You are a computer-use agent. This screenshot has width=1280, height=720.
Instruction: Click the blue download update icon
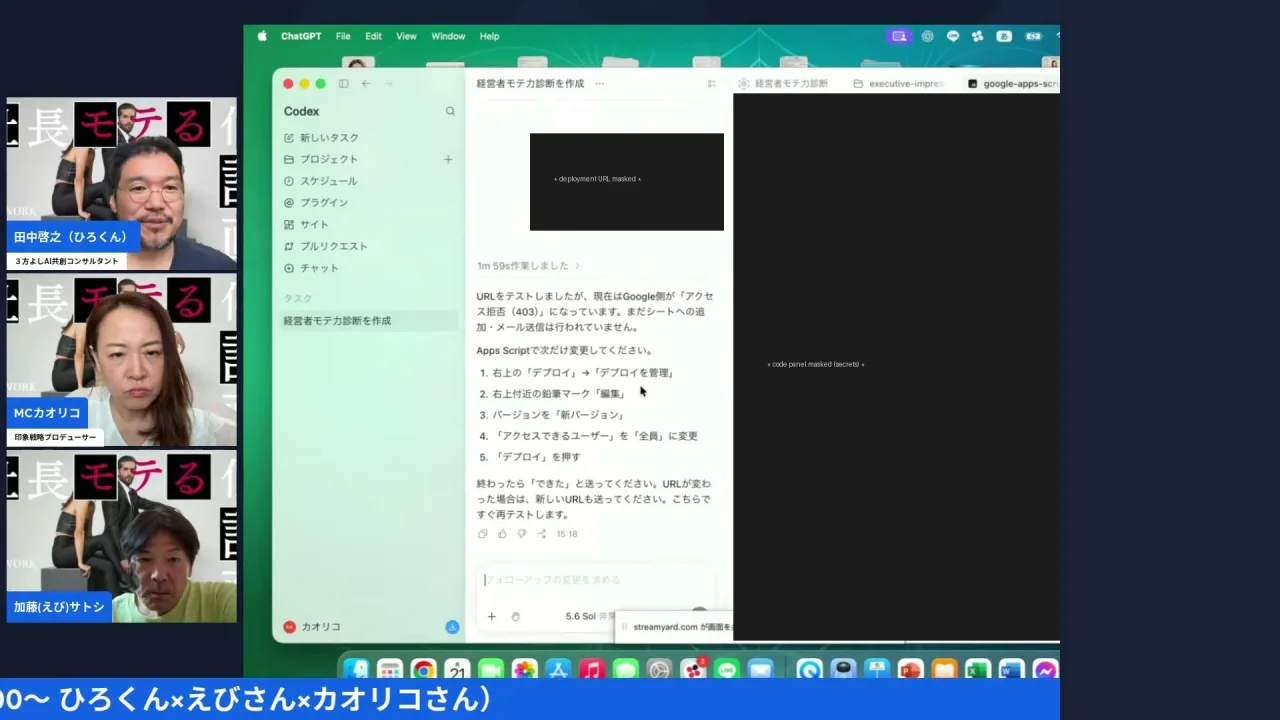click(452, 627)
